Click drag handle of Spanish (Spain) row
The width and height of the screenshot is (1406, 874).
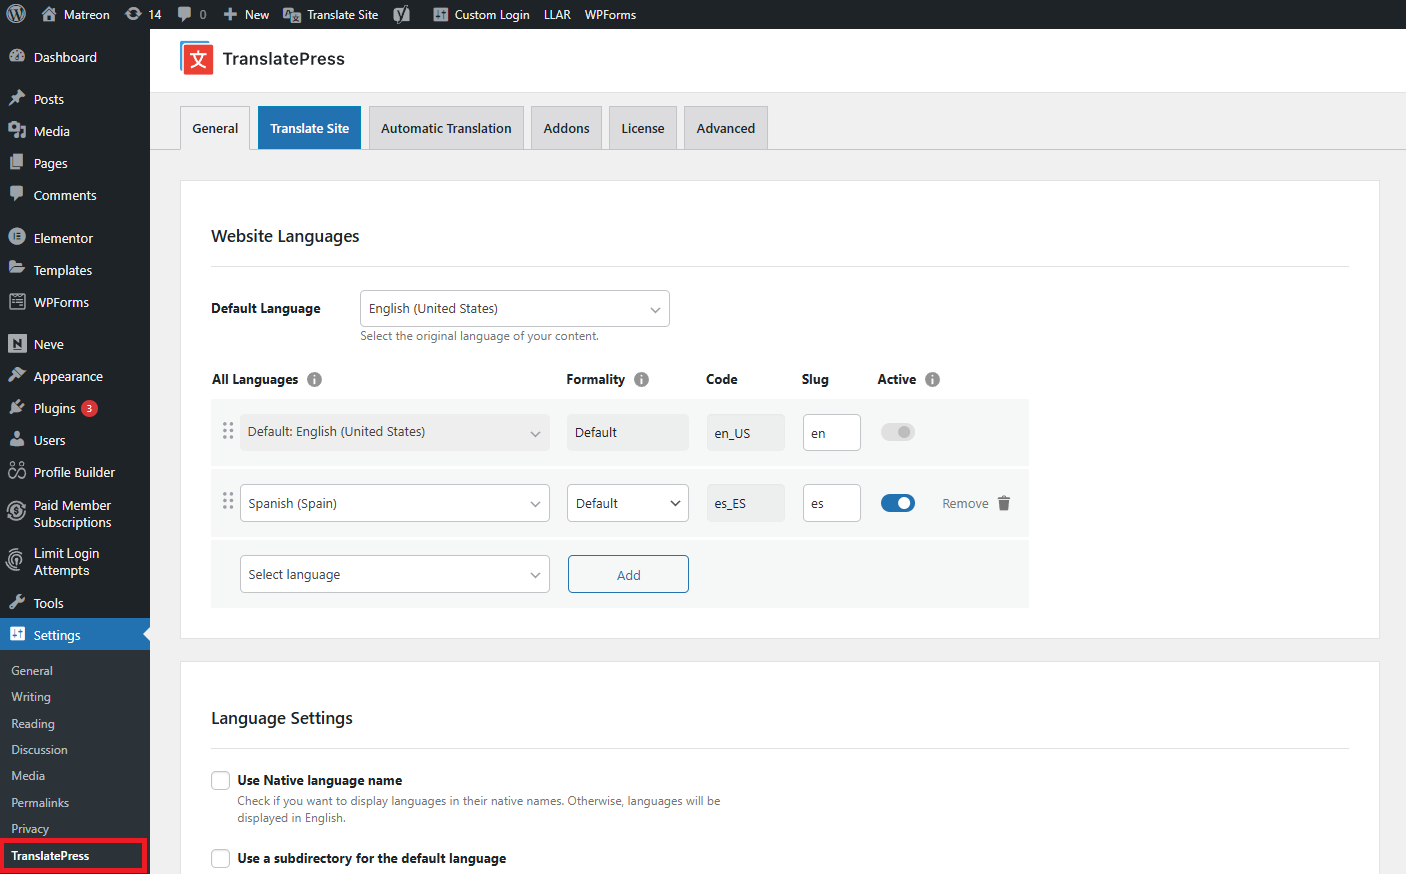228,500
